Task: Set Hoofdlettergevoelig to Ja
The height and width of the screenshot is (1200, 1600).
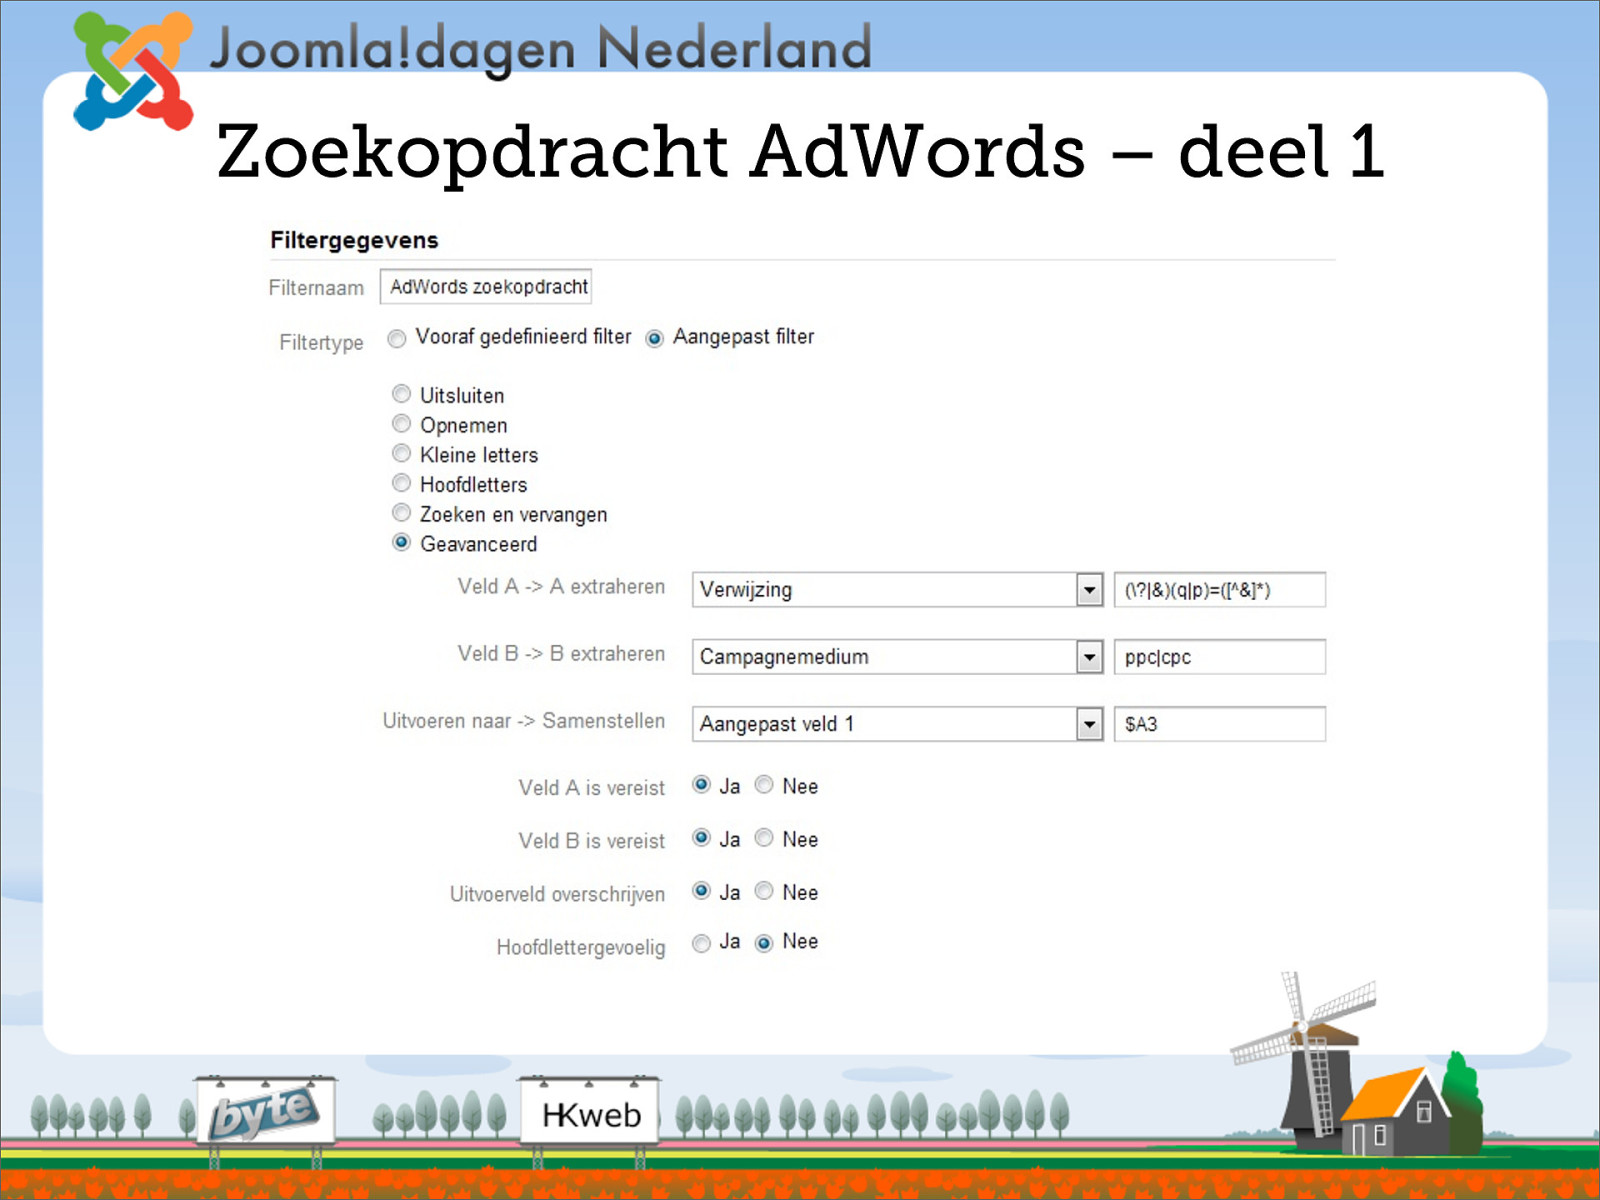Action: (702, 943)
